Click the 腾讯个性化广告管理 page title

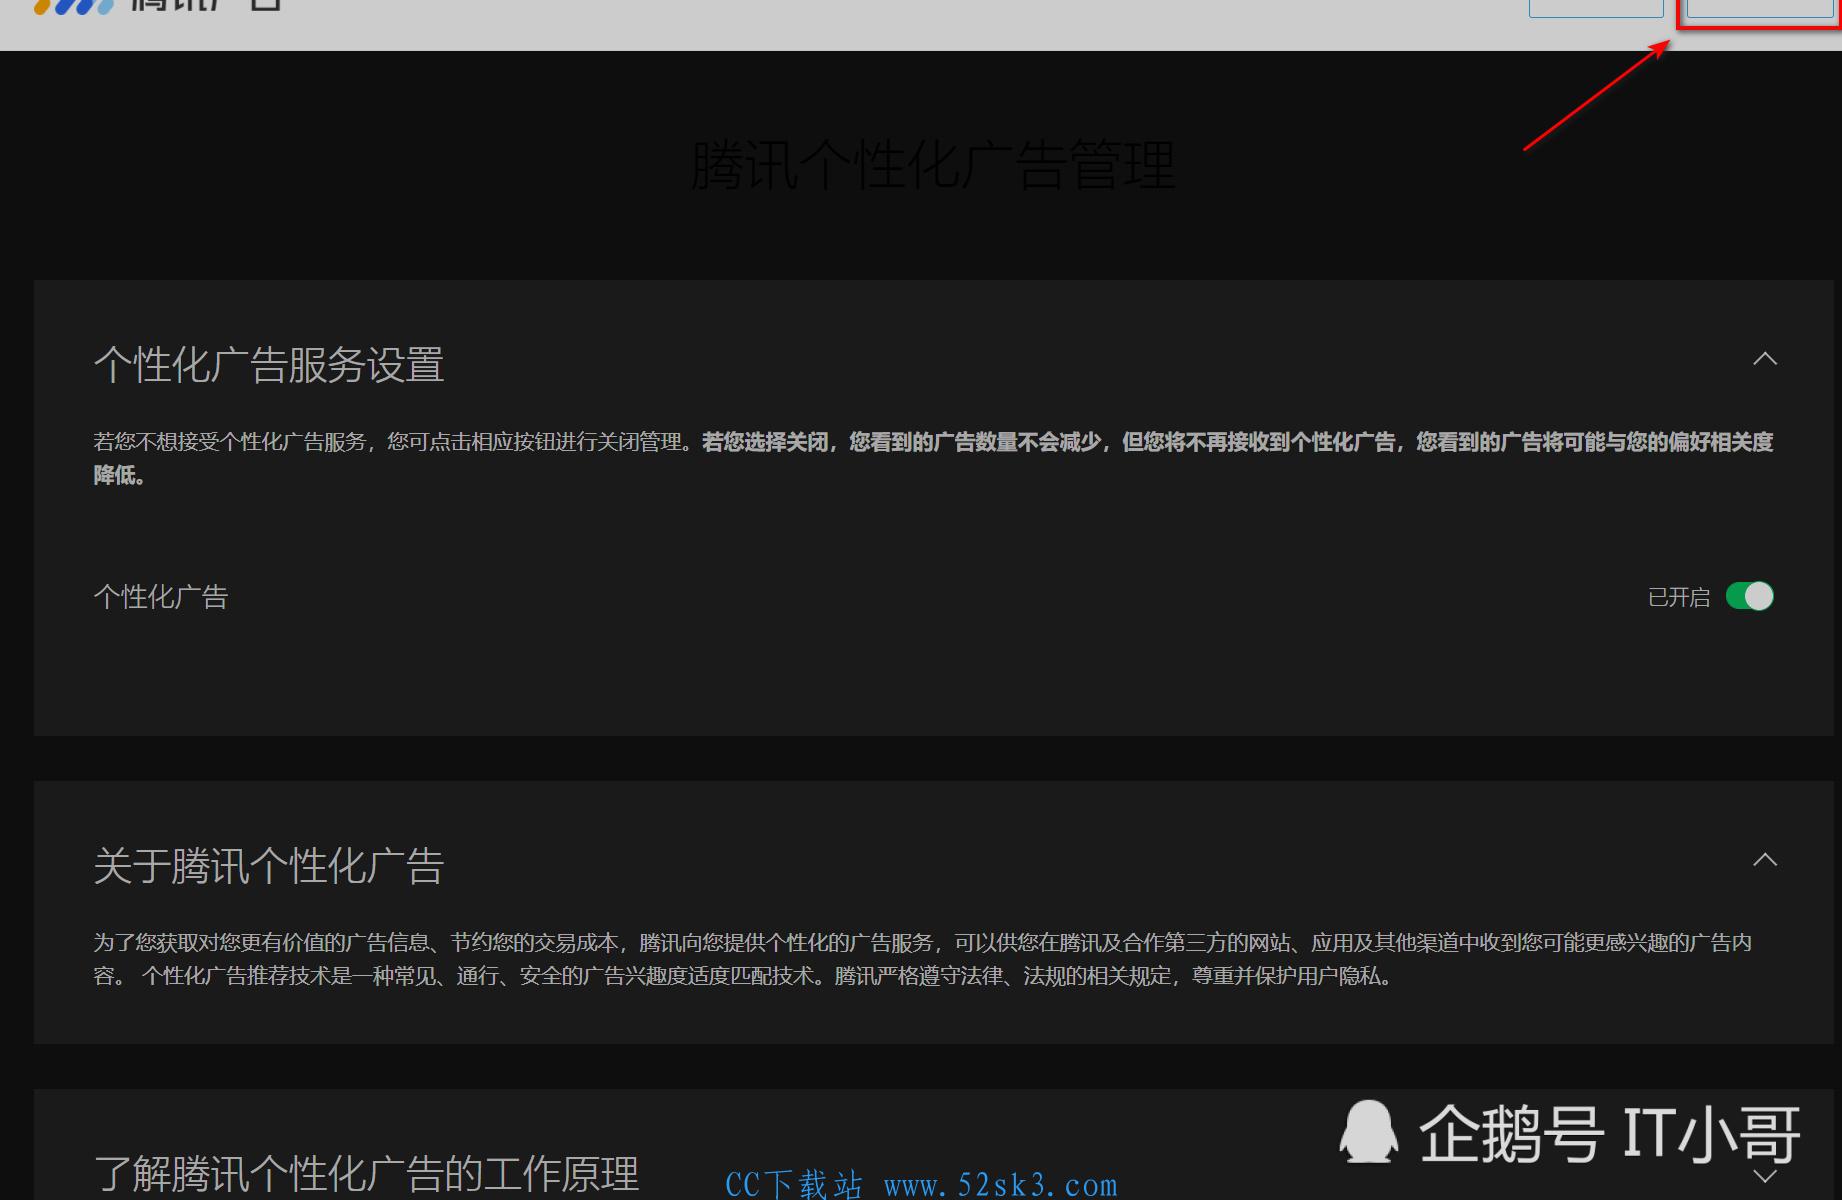click(x=933, y=165)
